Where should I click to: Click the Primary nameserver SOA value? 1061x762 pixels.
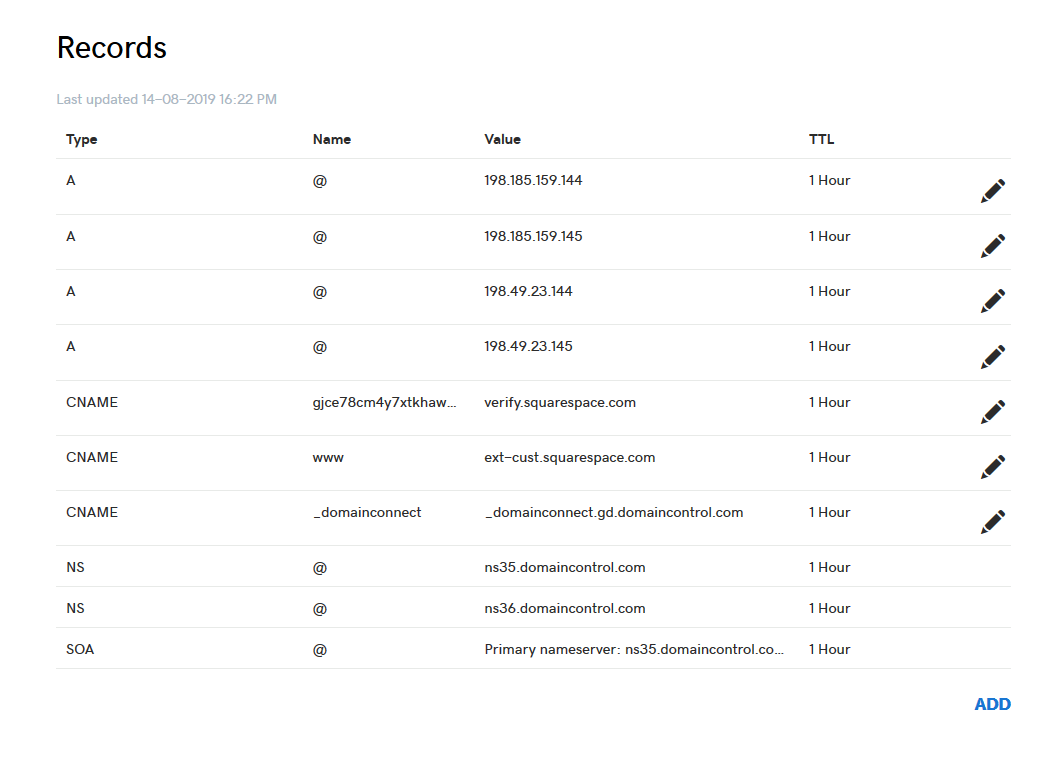coord(634,650)
